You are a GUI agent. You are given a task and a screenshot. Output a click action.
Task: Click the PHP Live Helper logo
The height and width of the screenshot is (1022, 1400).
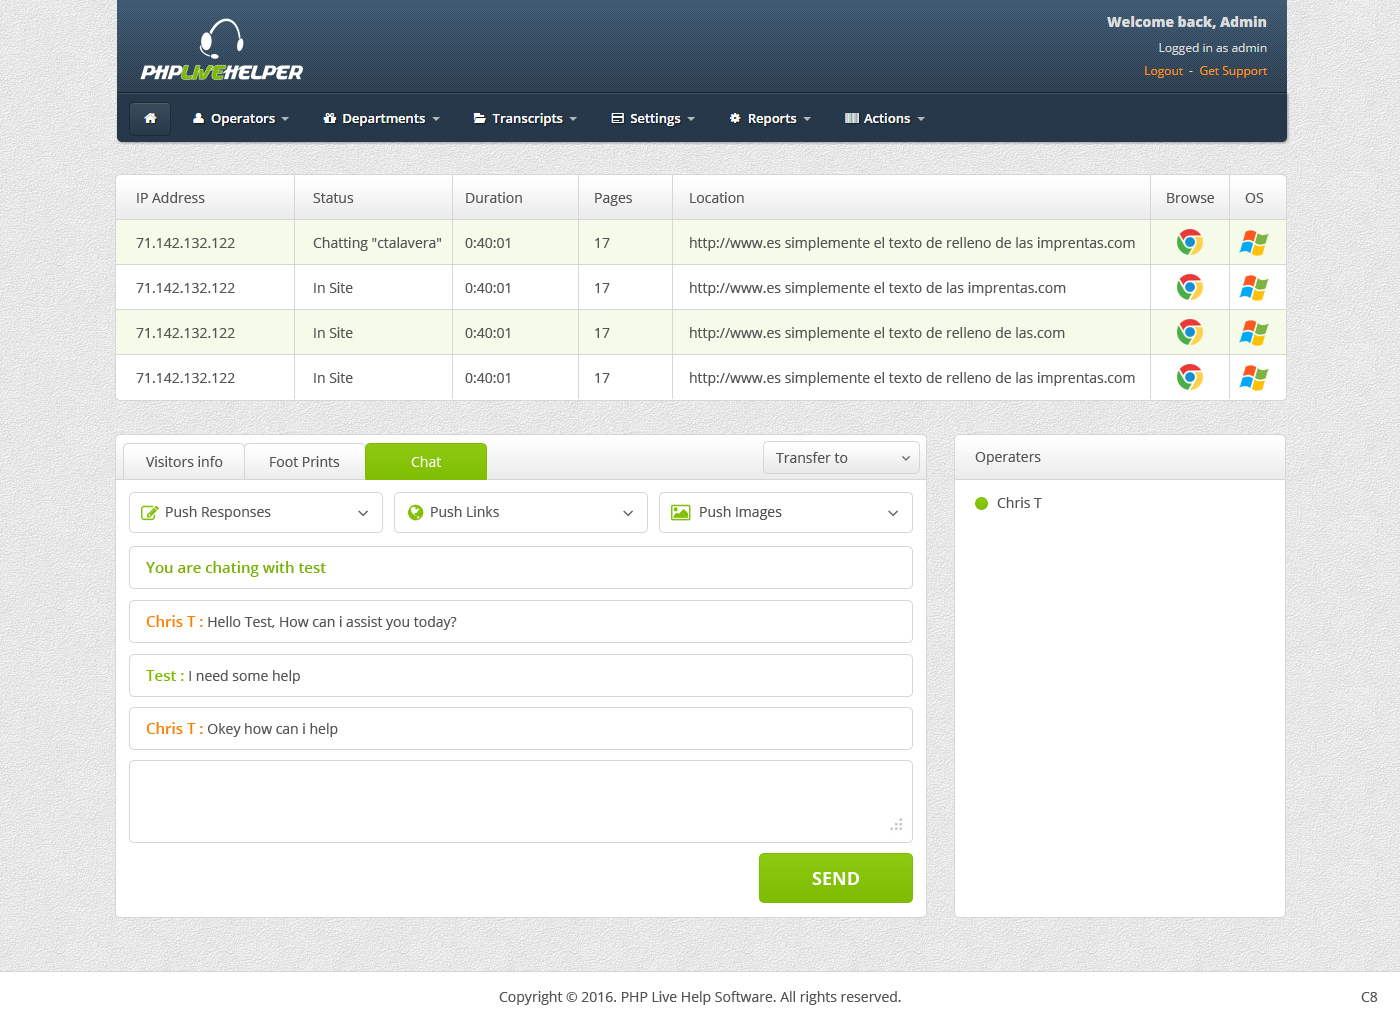222,50
